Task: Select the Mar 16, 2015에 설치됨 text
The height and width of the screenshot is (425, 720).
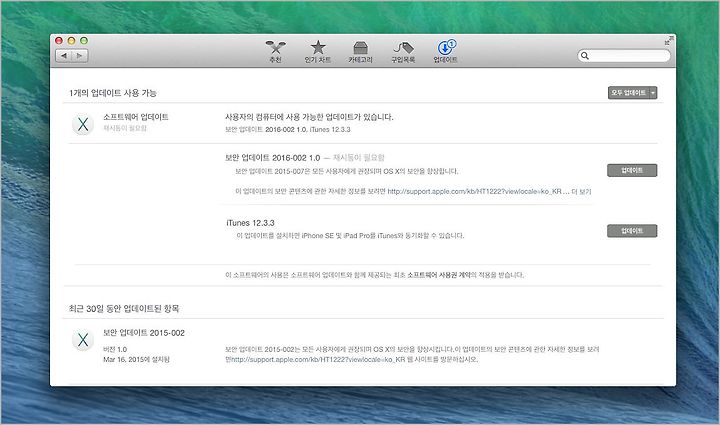Action: point(136,359)
